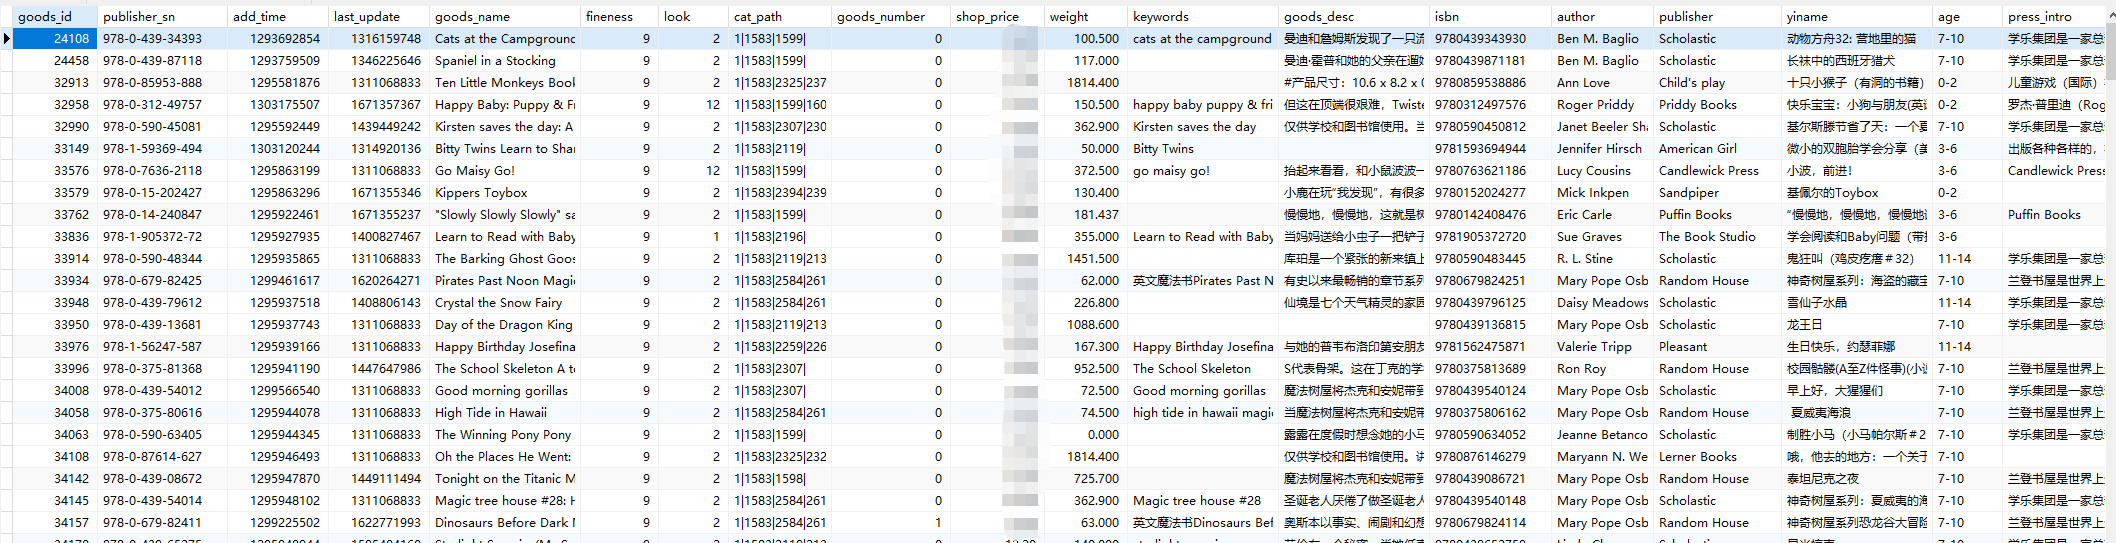Click the author column header
The image size is (2116, 543).
[1603, 16]
